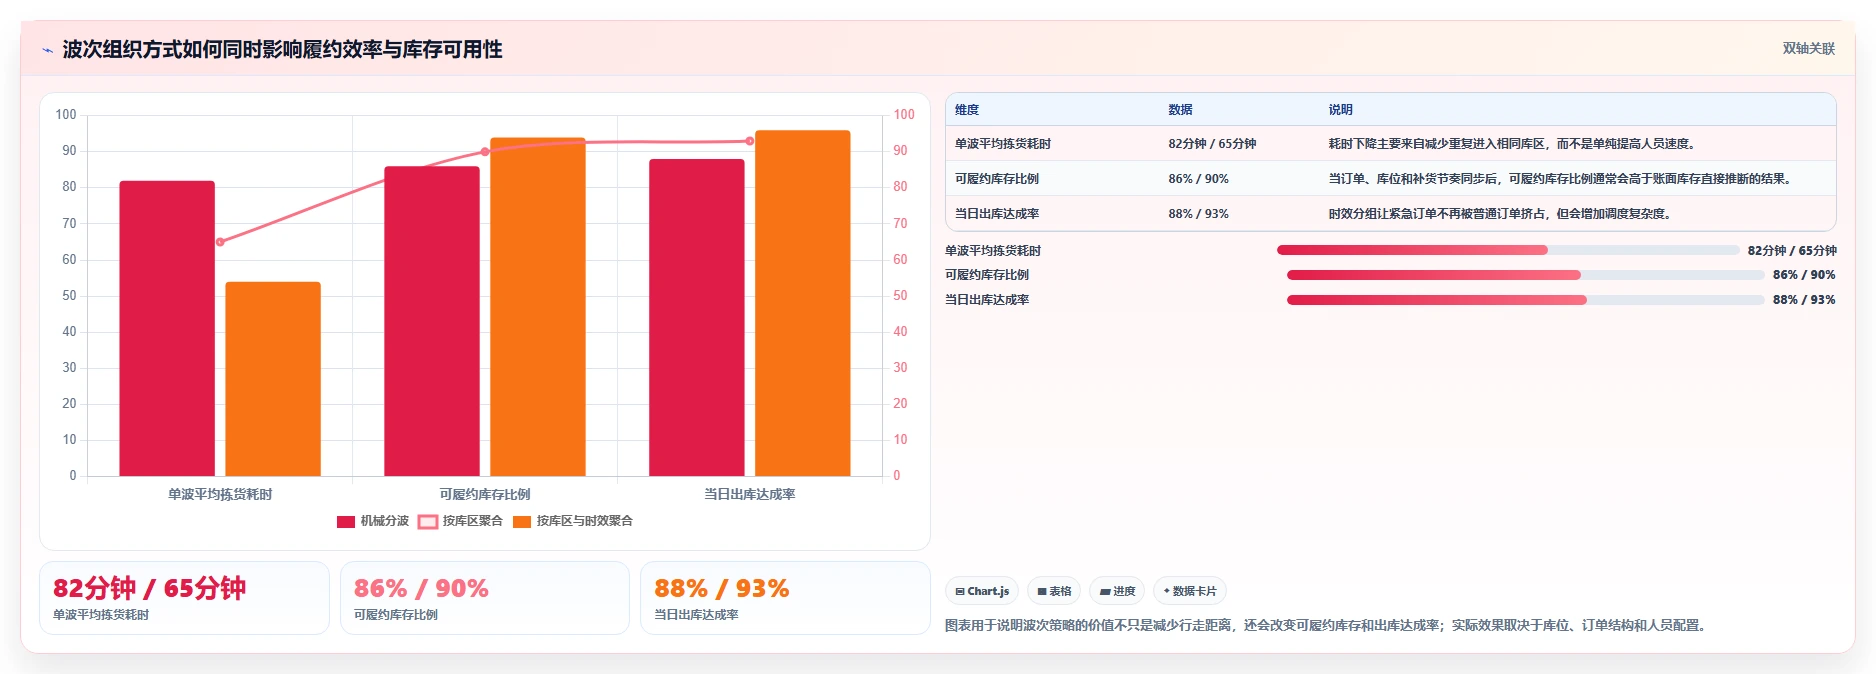The height and width of the screenshot is (674, 1876).
Task: Click the wave icon beside the card title
Action: pos(48,50)
